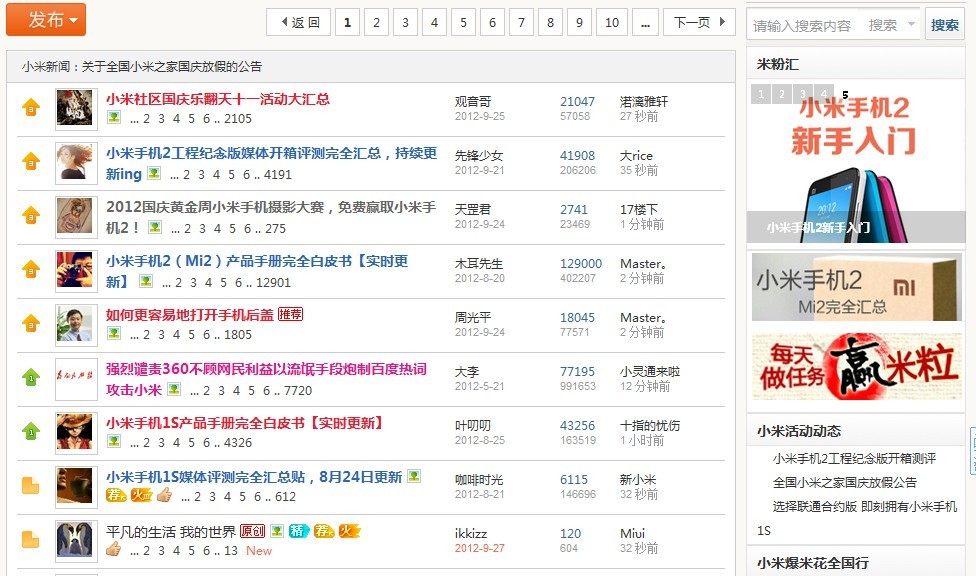Click the 推荐 badge next to 如何更容易地打开手机后盖

290,314
